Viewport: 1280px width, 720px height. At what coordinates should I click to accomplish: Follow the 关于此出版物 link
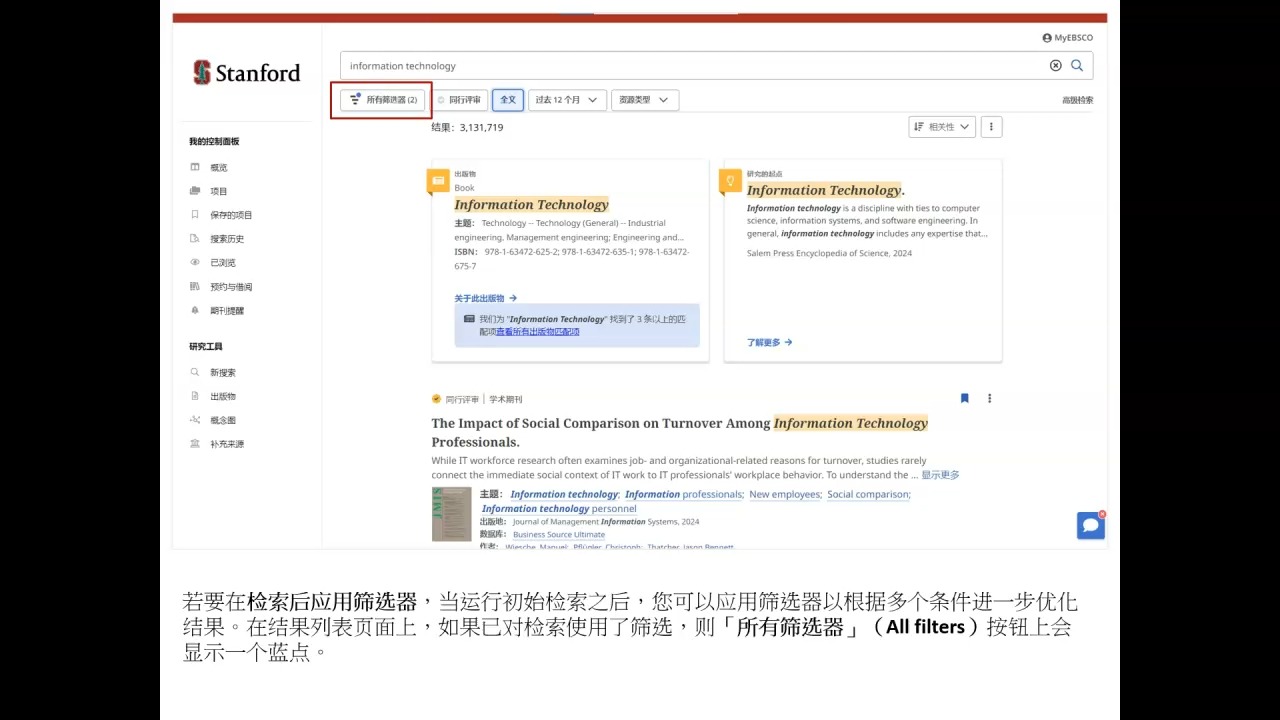click(x=486, y=298)
